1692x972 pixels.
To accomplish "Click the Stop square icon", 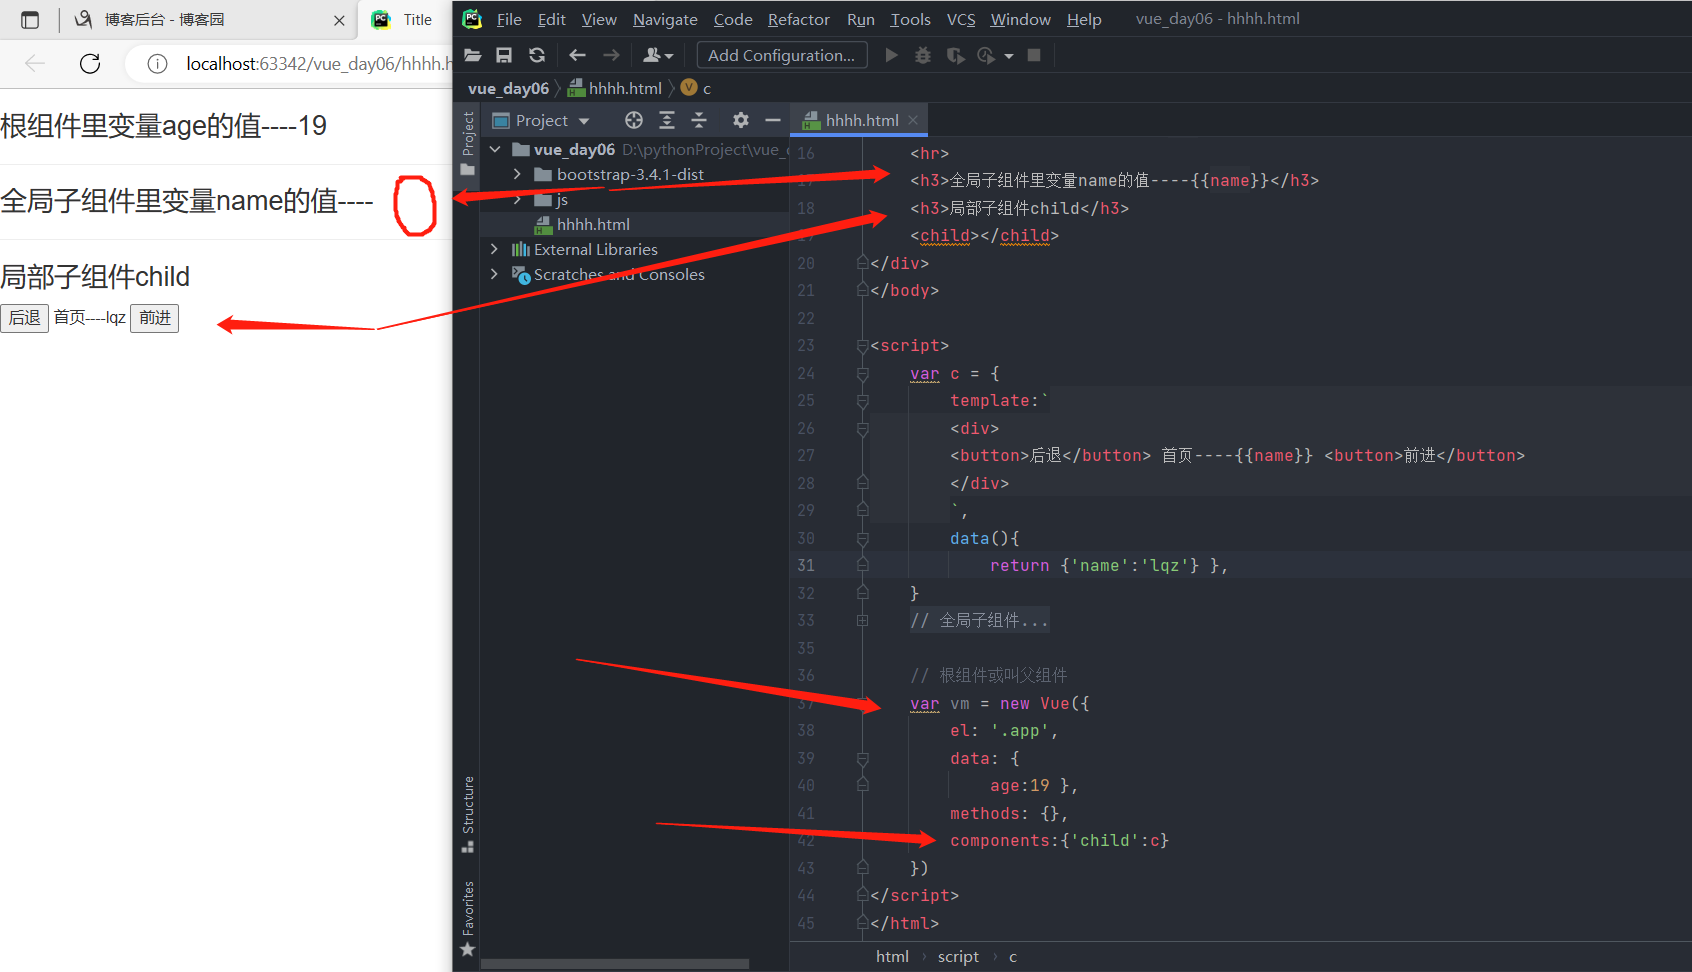I will (x=1034, y=55).
